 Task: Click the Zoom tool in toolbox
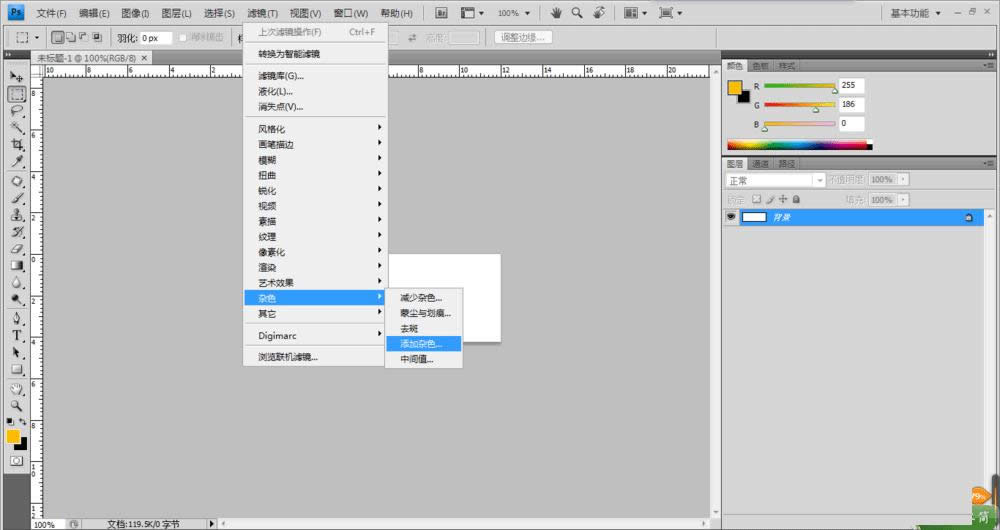17,405
